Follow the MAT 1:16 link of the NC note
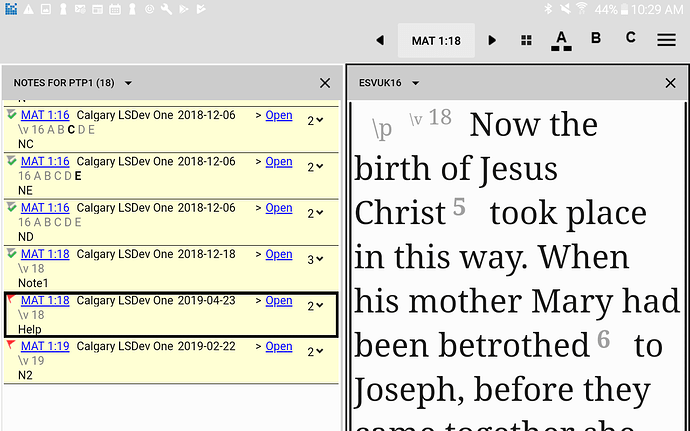Image resolution: width=690 pixels, height=431 pixels. coord(45,115)
